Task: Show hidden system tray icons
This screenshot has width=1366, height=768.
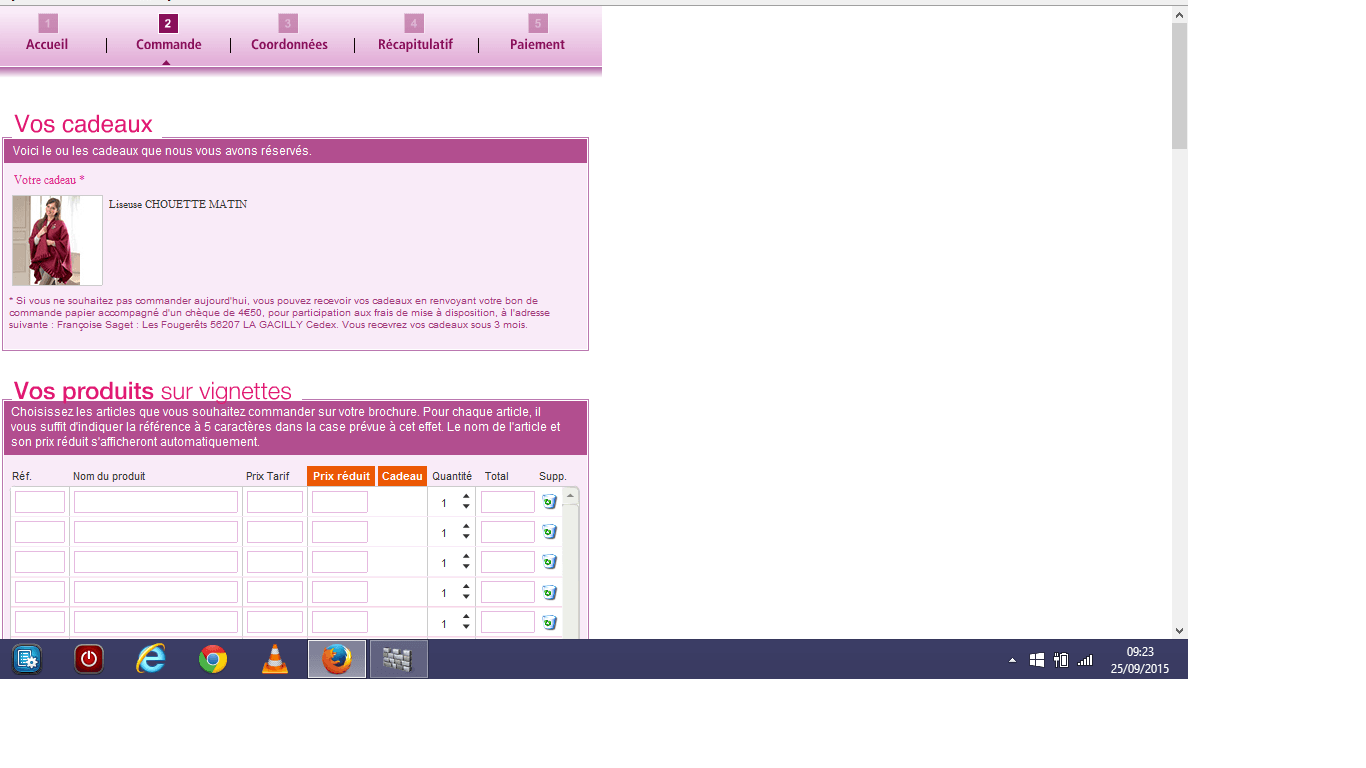Action: coord(1012,660)
